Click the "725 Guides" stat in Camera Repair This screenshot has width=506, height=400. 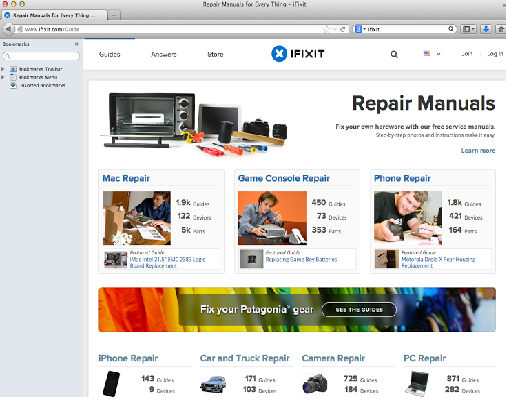360,379
